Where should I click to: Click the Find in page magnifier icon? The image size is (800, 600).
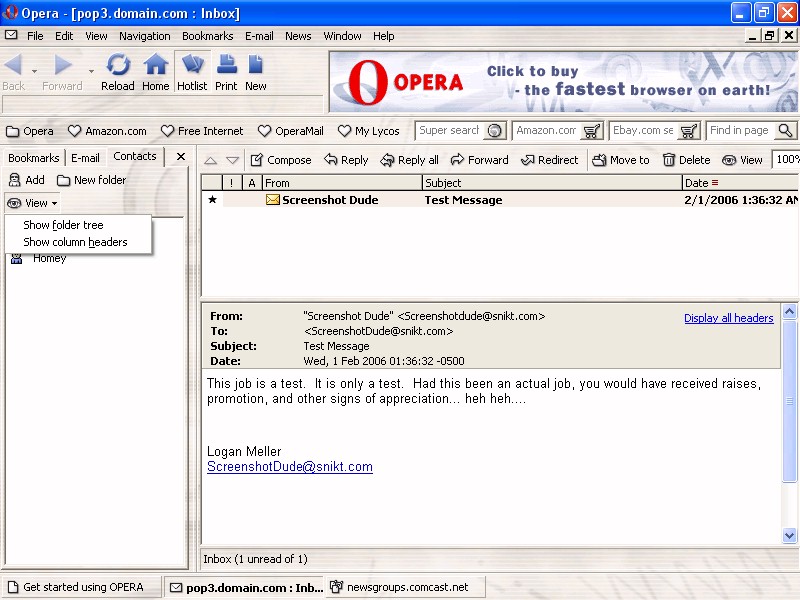click(x=786, y=131)
